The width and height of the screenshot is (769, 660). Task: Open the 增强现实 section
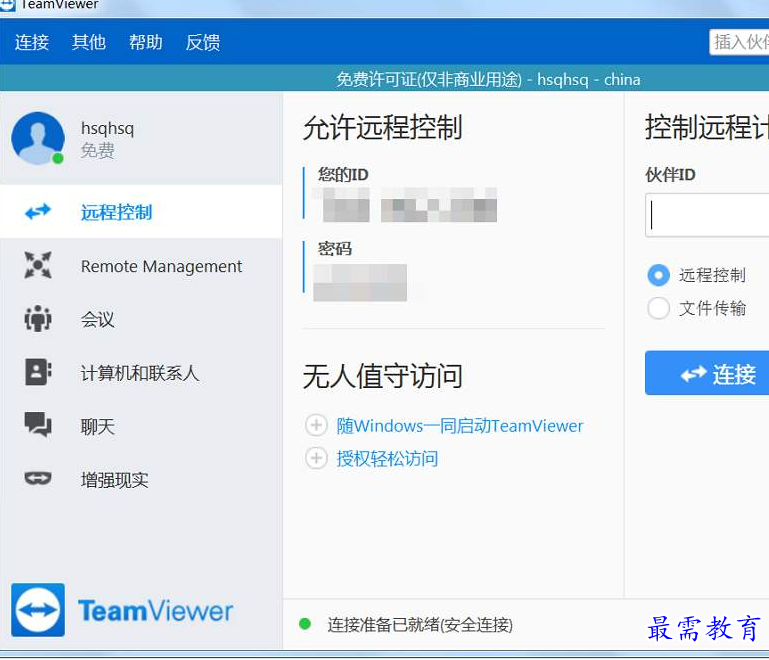141,480
